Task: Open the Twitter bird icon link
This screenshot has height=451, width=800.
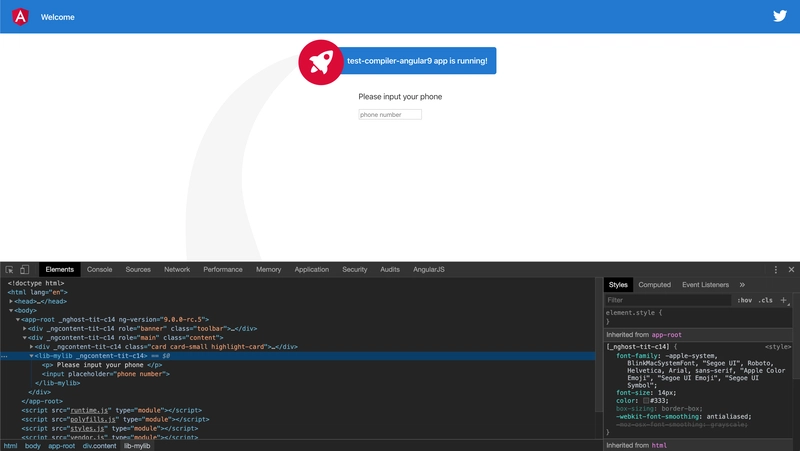Action: coord(780,16)
